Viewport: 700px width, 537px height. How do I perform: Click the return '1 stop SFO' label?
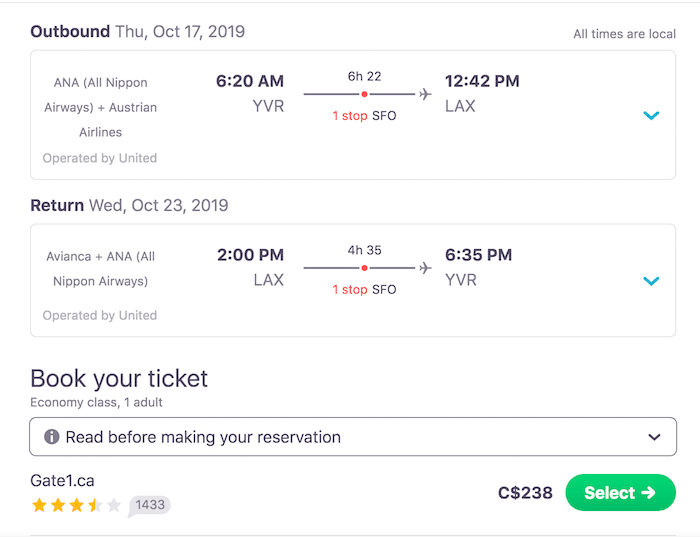tap(364, 289)
